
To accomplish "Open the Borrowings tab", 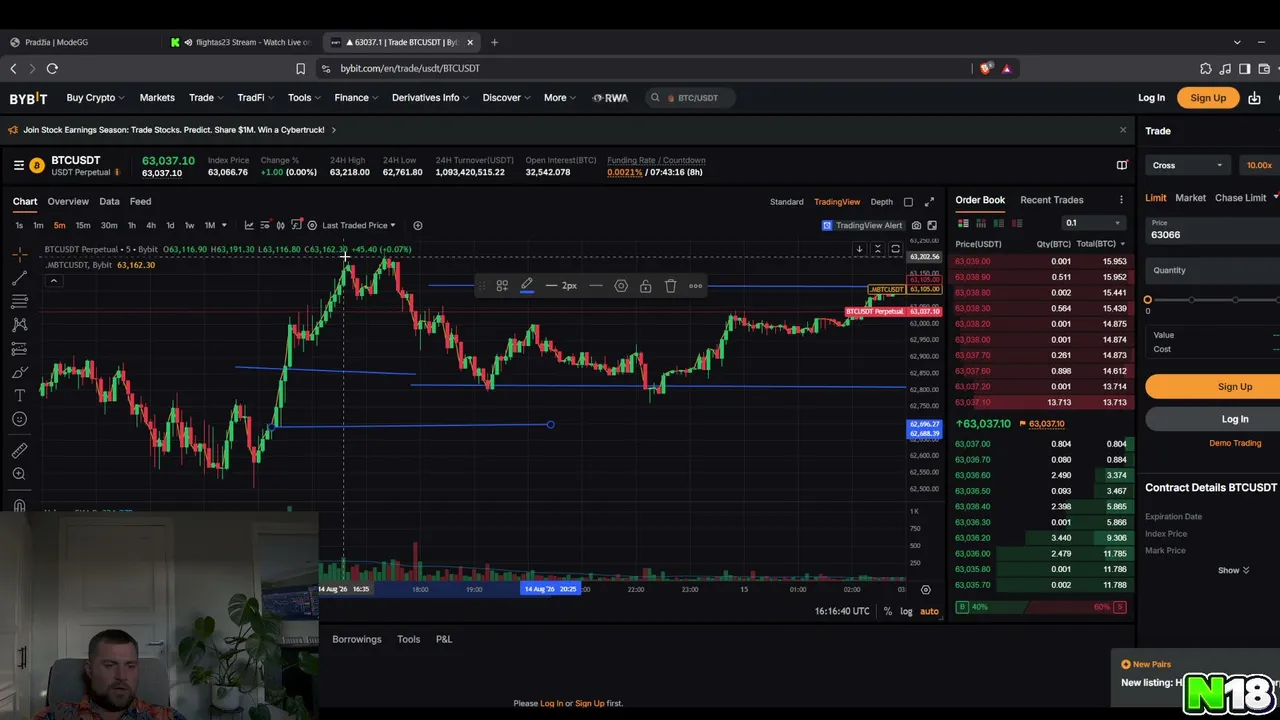I will click(357, 639).
